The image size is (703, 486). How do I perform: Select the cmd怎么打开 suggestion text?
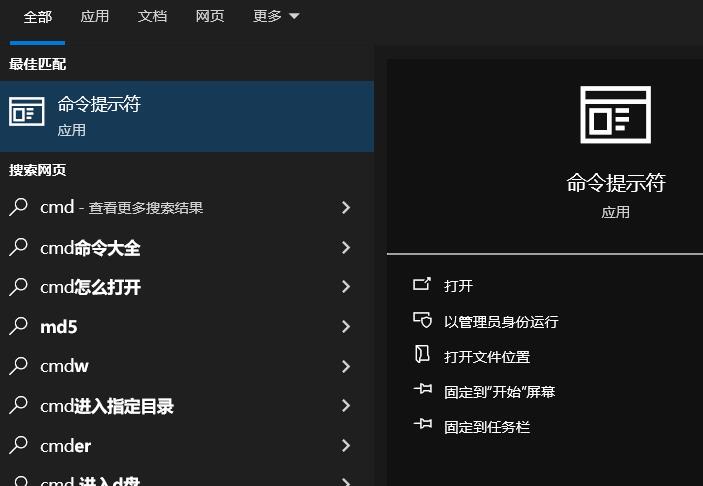pyautogui.click(x=91, y=287)
